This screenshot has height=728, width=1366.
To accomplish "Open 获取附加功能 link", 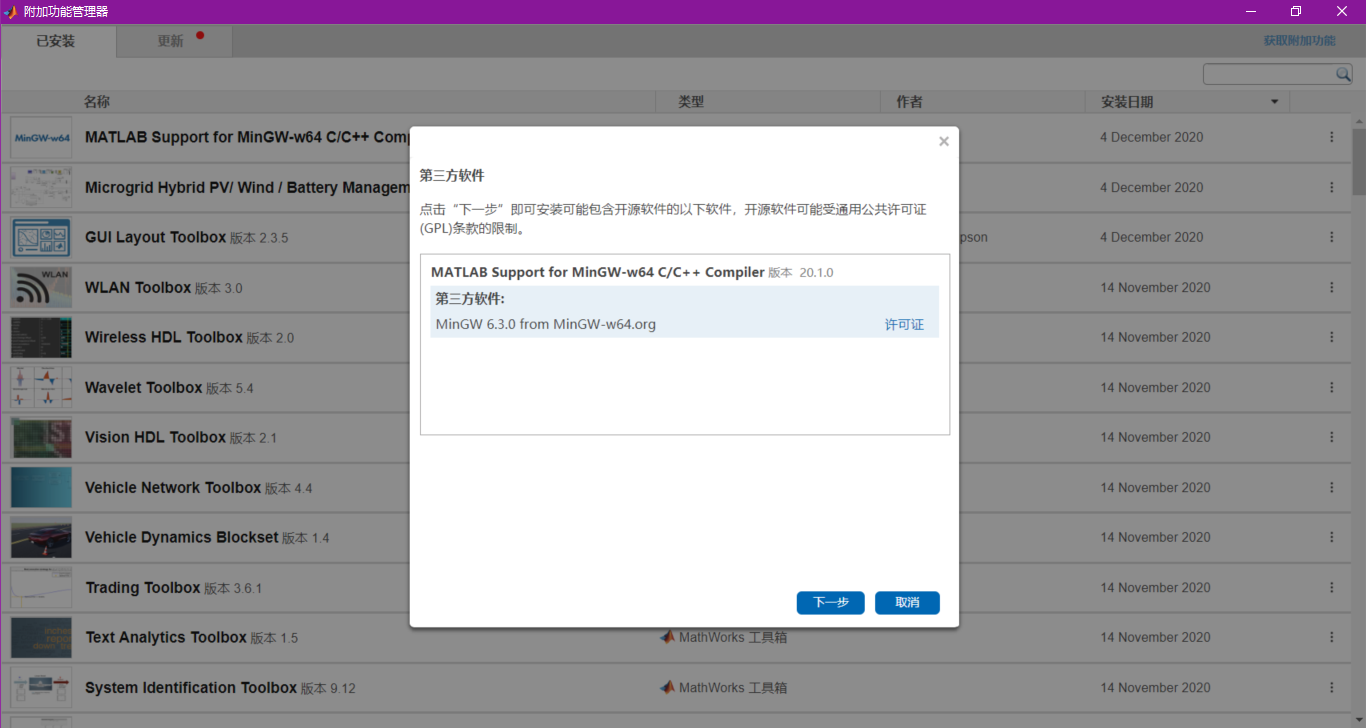I will pos(1299,41).
